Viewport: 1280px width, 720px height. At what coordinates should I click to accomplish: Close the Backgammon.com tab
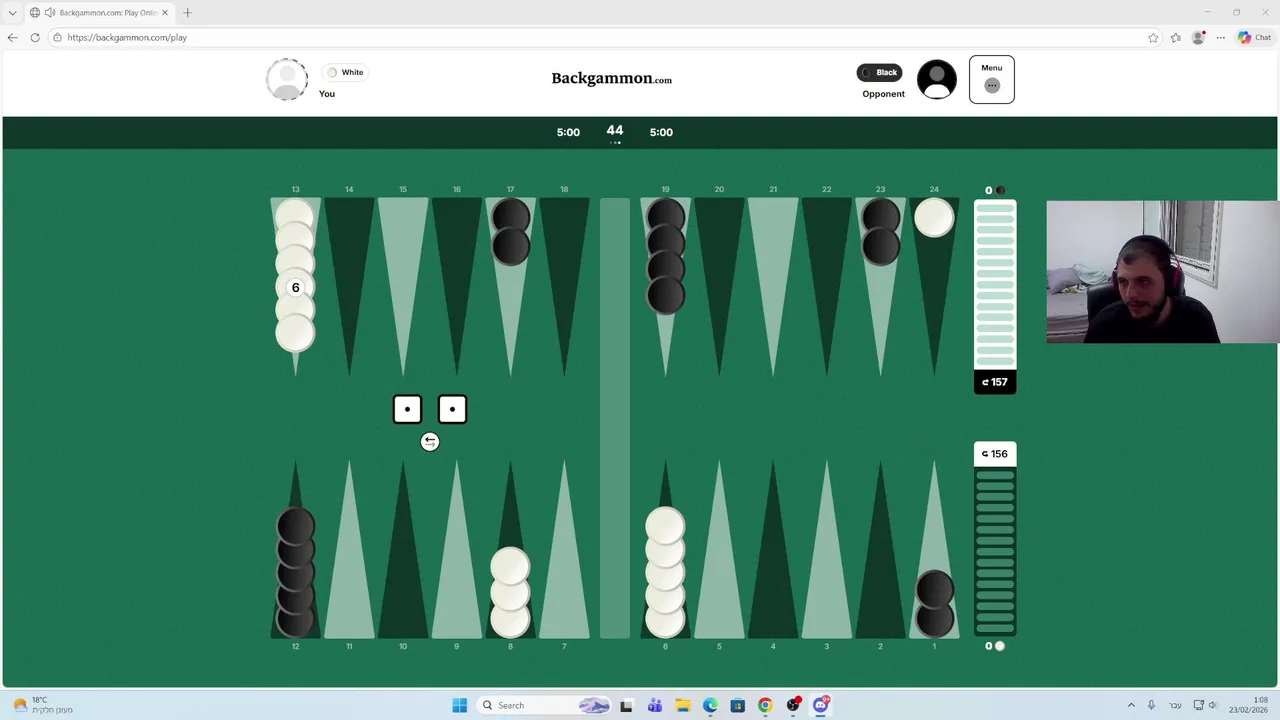point(165,13)
